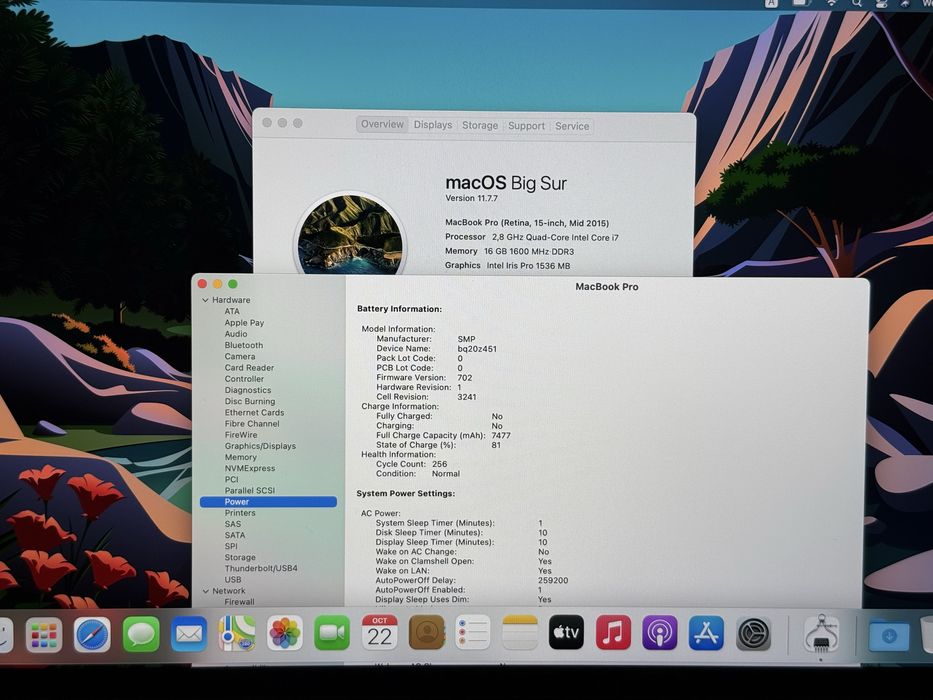Switch to the Displays tab
This screenshot has height=700, width=933.
click(433, 125)
